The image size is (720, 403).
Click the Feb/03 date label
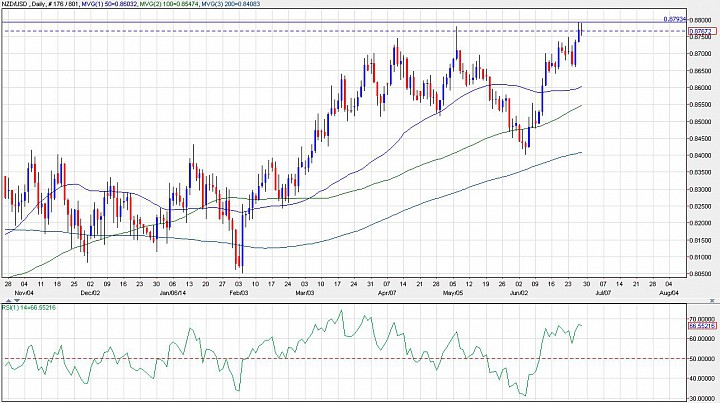pyautogui.click(x=239, y=292)
